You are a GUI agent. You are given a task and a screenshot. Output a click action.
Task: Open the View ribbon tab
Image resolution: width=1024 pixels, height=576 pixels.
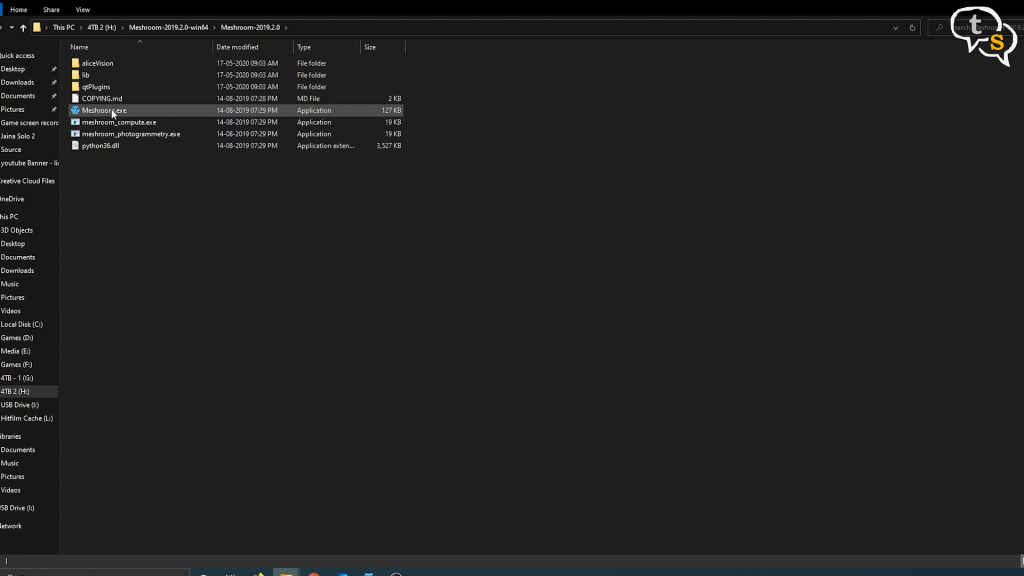(83, 9)
